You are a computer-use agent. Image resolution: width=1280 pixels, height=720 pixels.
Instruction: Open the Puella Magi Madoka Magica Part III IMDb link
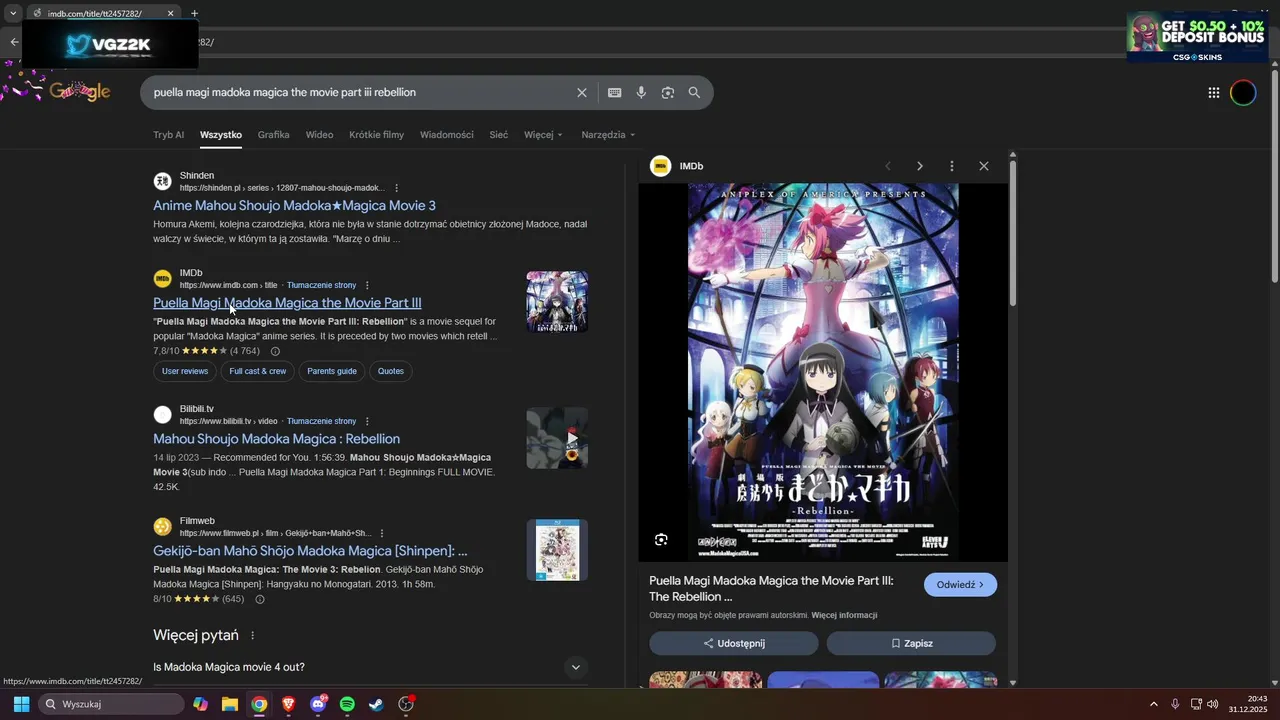(287, 303)
